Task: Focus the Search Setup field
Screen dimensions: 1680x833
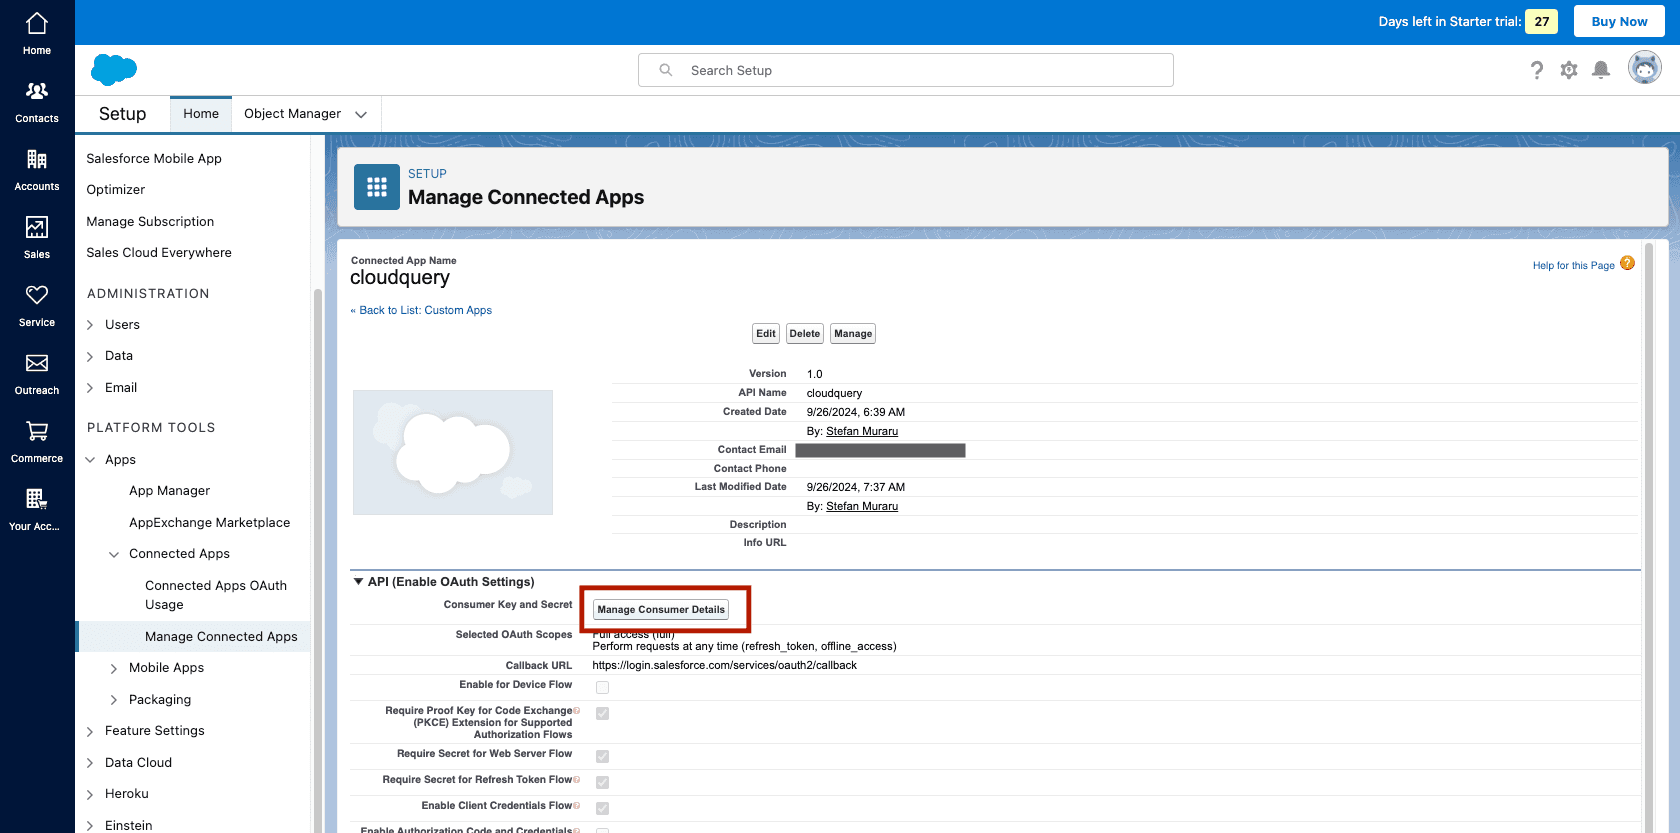Action: [x=906, y=70]
